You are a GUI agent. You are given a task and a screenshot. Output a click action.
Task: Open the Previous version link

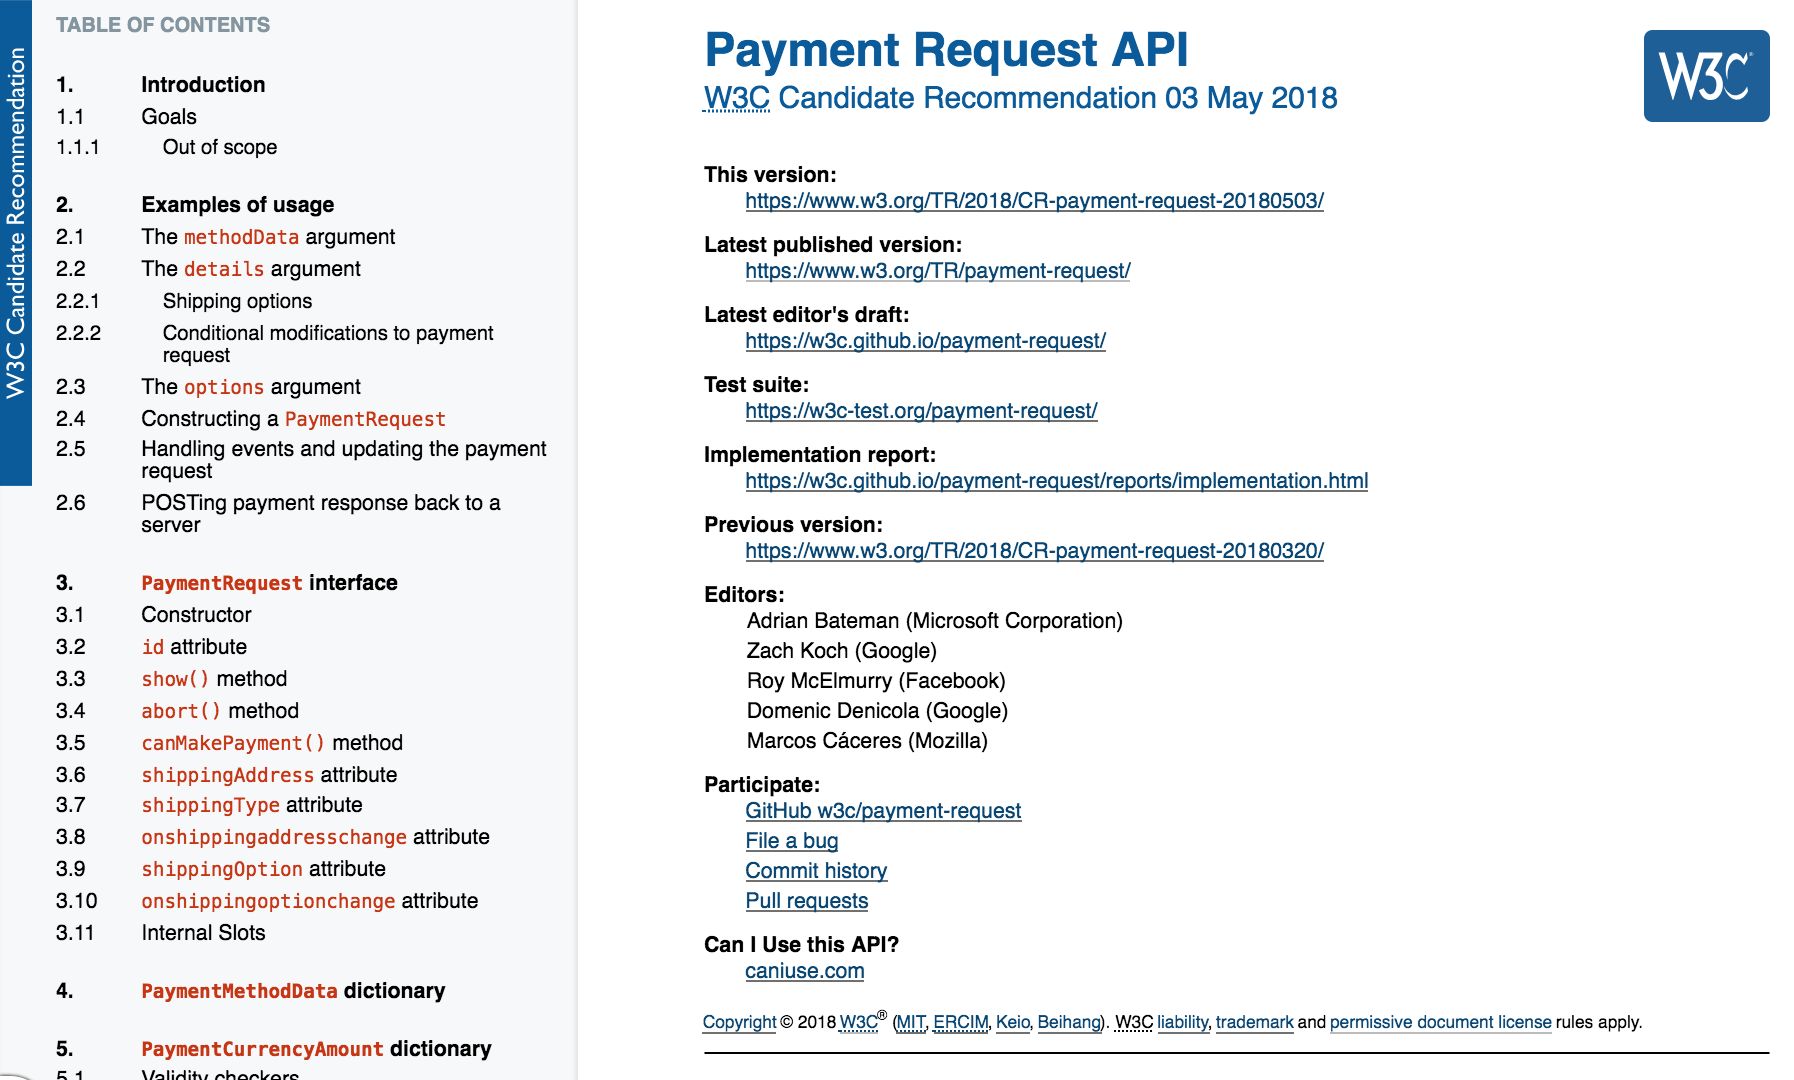pos(1034,551)
